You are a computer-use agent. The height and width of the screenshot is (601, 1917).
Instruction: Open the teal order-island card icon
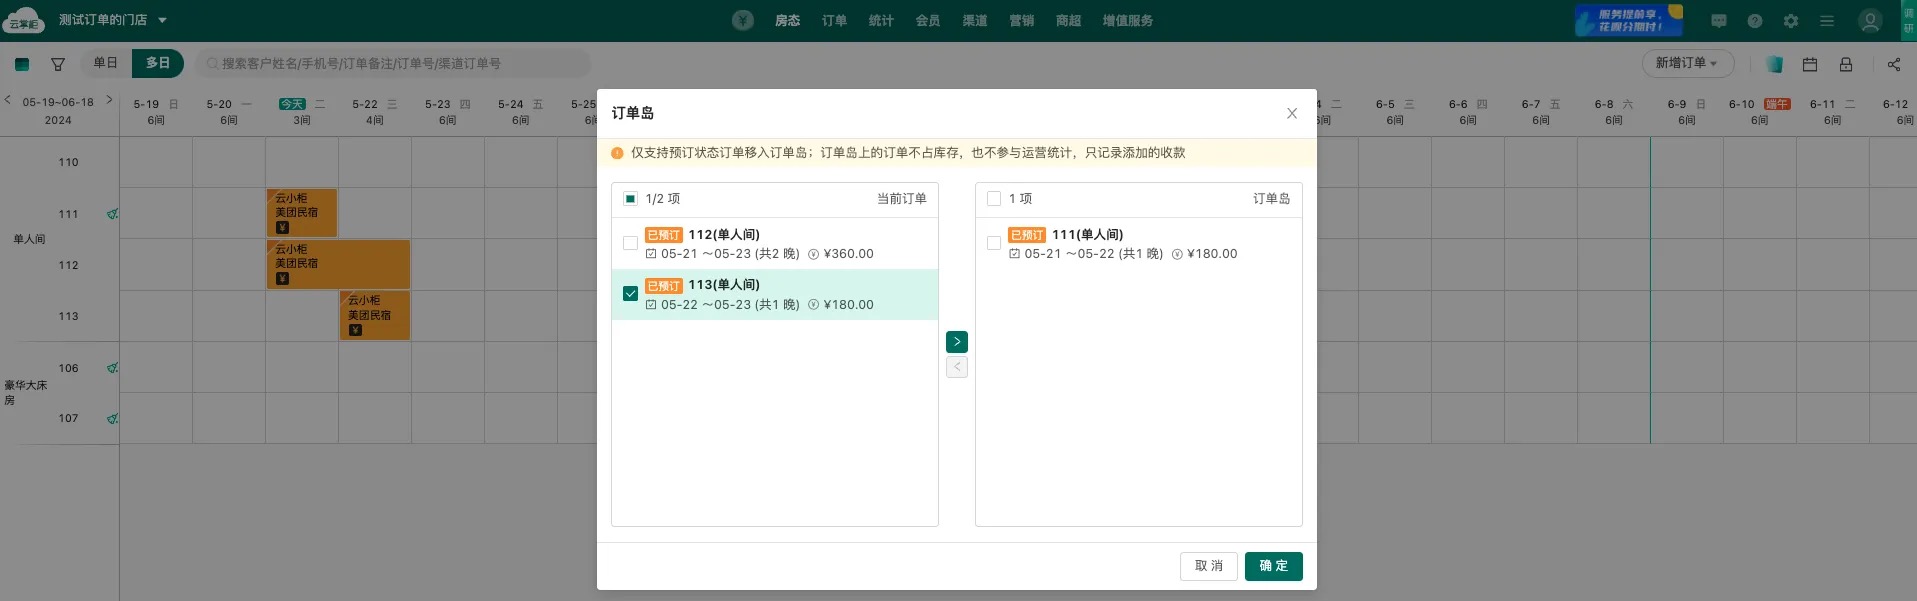[1774, 64]
